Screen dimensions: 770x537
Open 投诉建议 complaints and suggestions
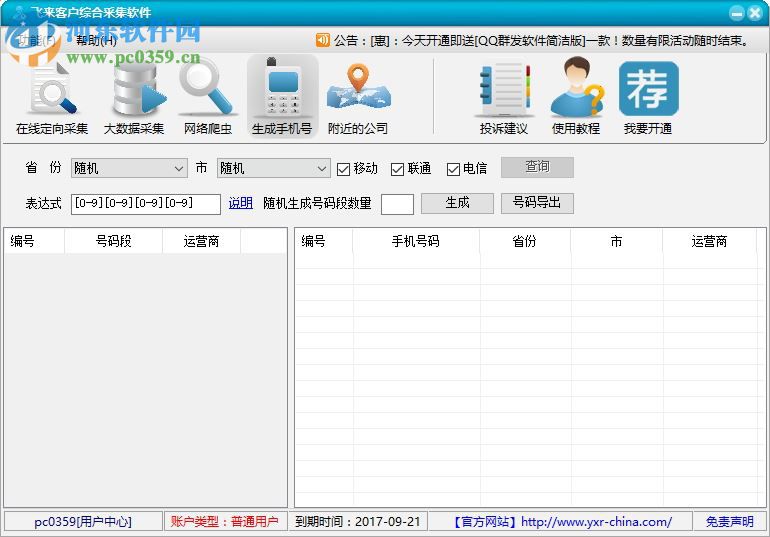[504, 98]
